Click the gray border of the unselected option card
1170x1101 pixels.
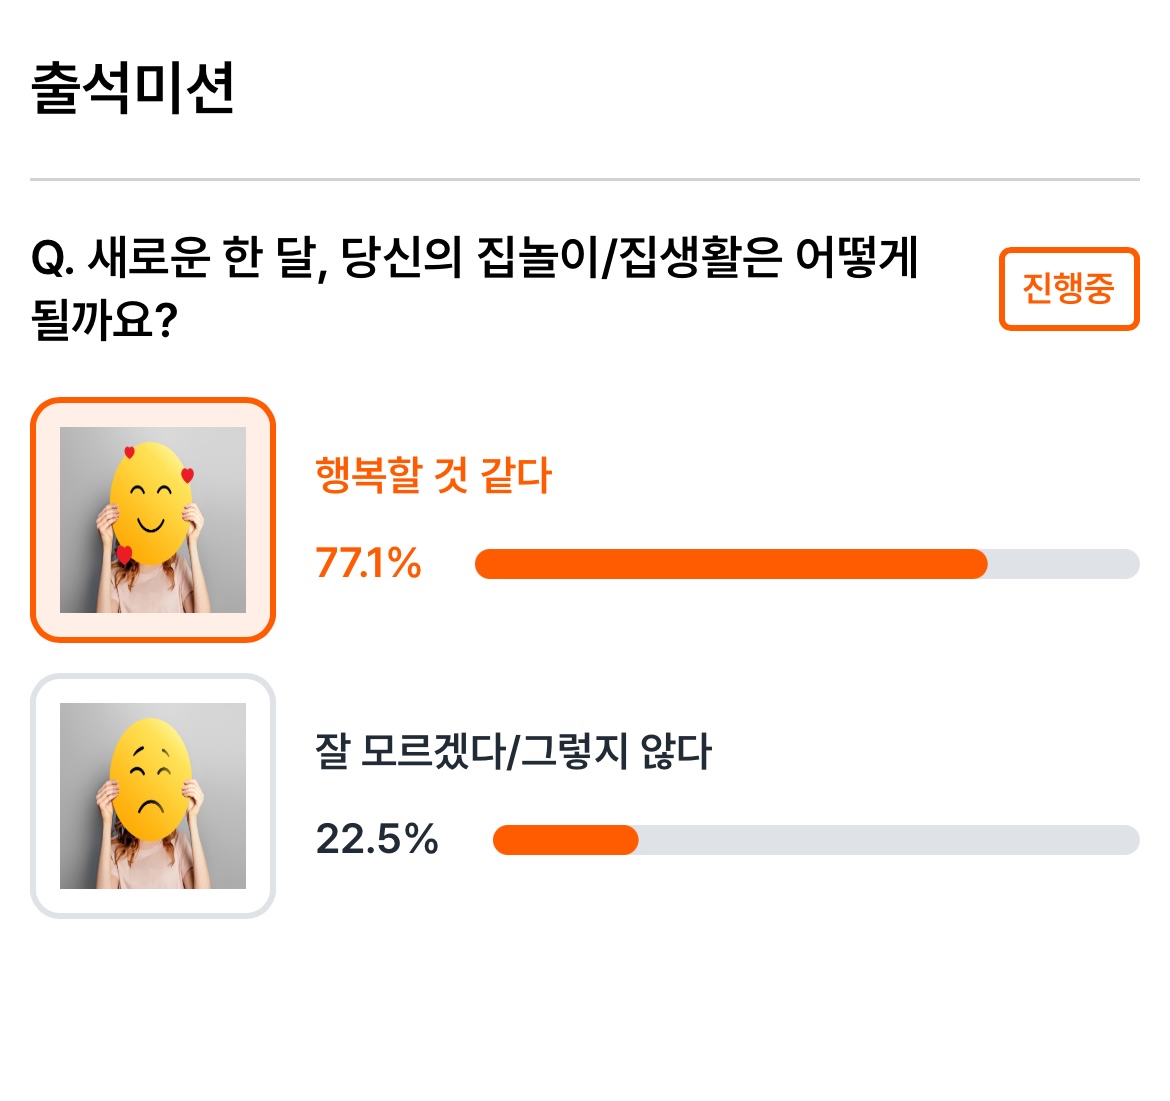coord(153,677)
